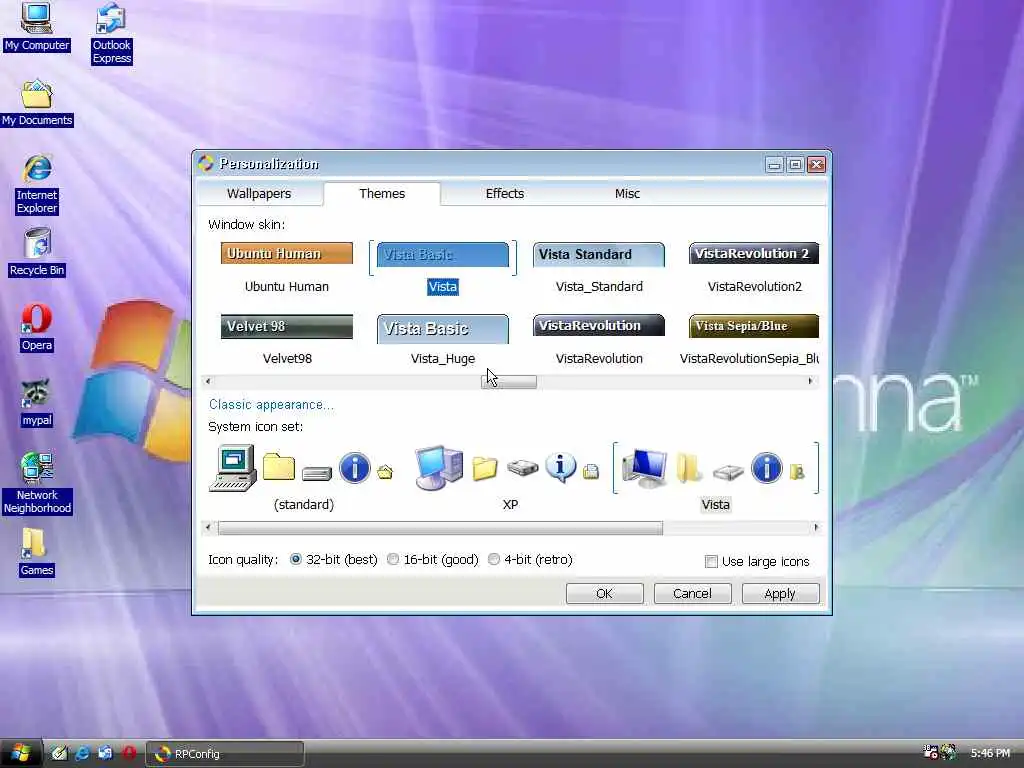This screenshot has height=768, width=1024.
Task: Choose the VistaRevolution2 window skin
Action: (x=754, y=268)
